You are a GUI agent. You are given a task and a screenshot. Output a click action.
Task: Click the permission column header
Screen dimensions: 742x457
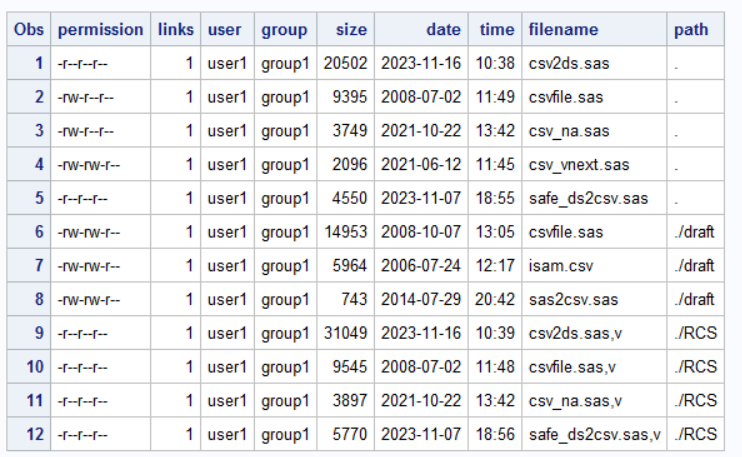point(99,30)
